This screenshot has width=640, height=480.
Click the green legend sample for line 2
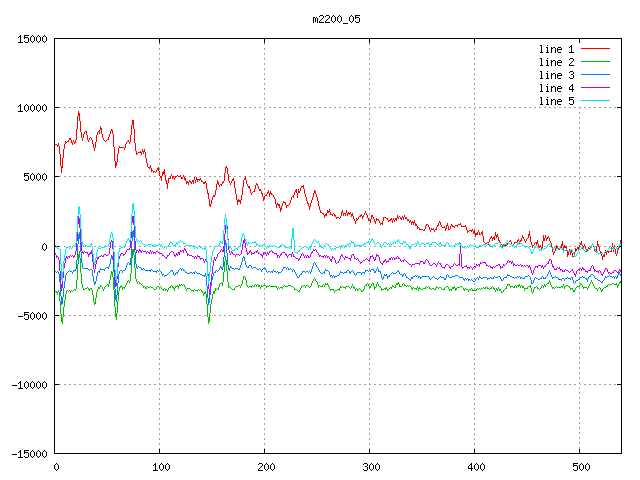[596, 62]
